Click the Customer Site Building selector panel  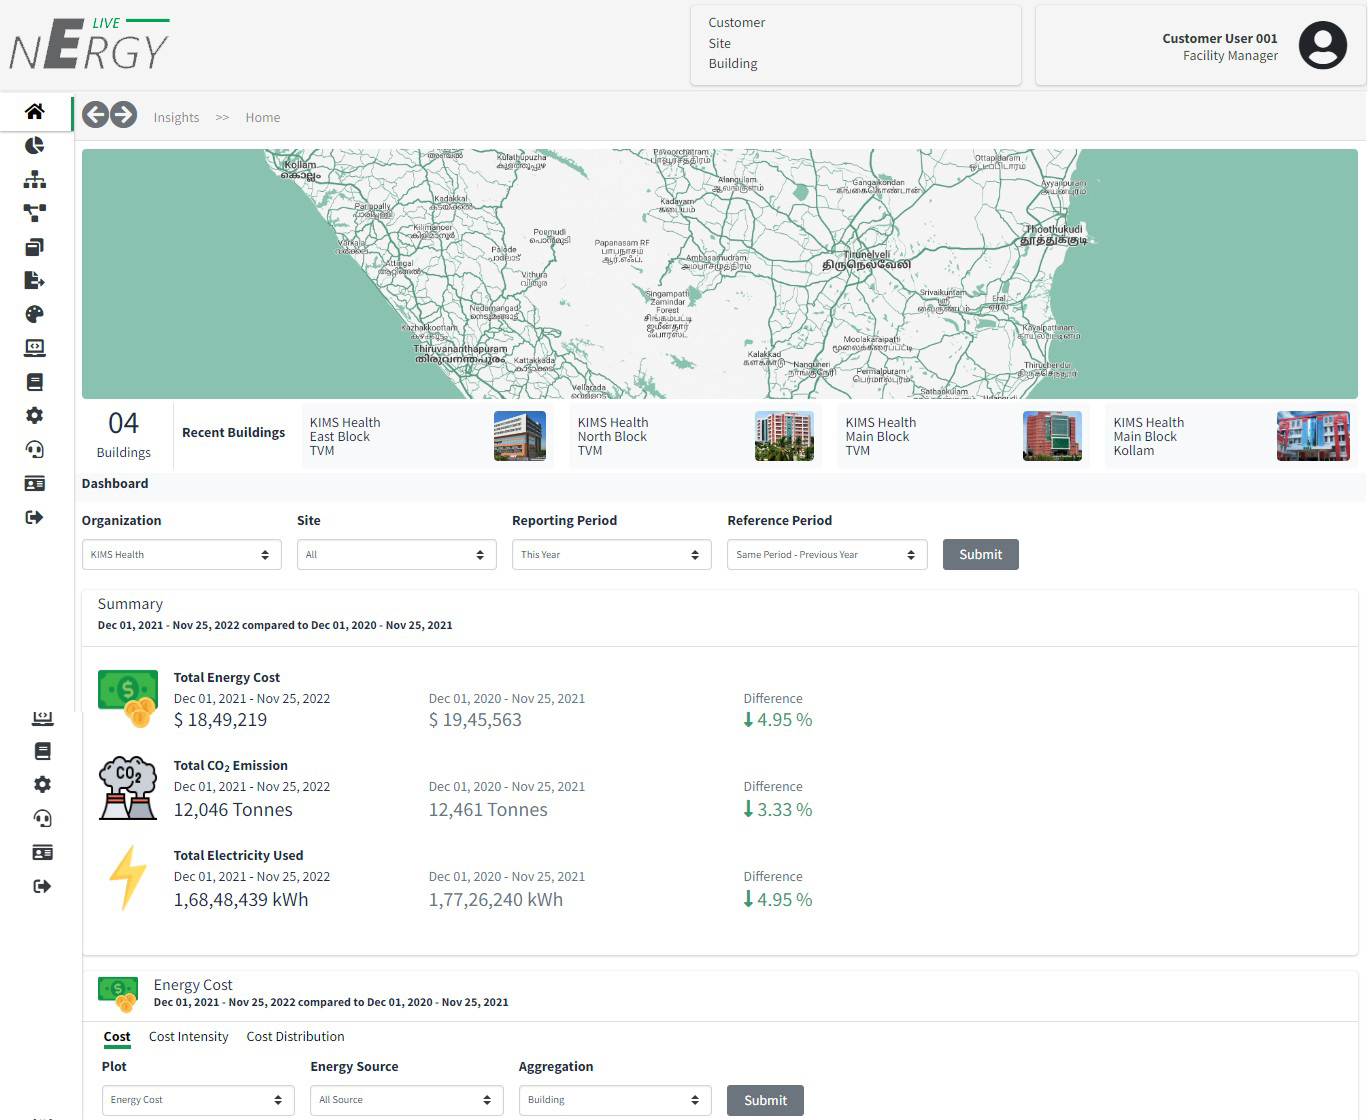point(856,45)
